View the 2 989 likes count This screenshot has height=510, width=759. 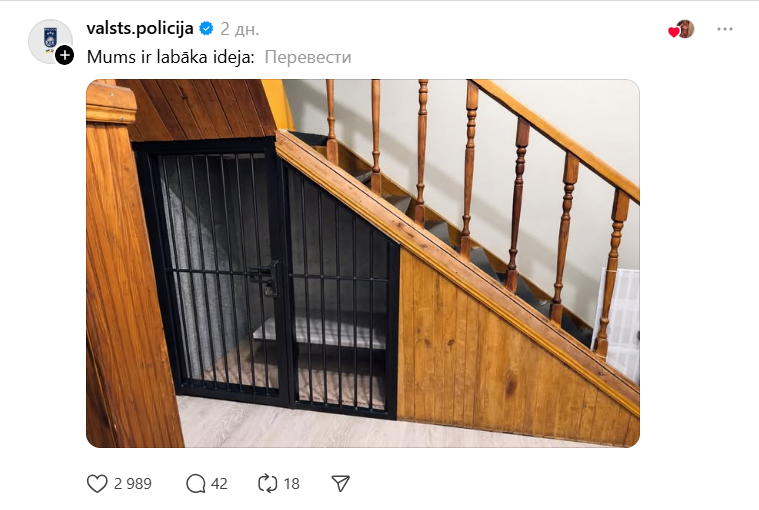[x=133, y=483]
